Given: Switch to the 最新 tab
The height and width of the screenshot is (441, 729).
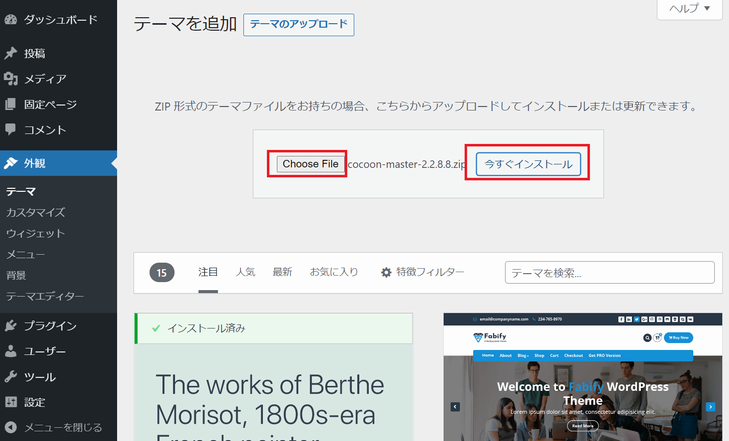Looking at the screenshot, I should coord(282,272).
